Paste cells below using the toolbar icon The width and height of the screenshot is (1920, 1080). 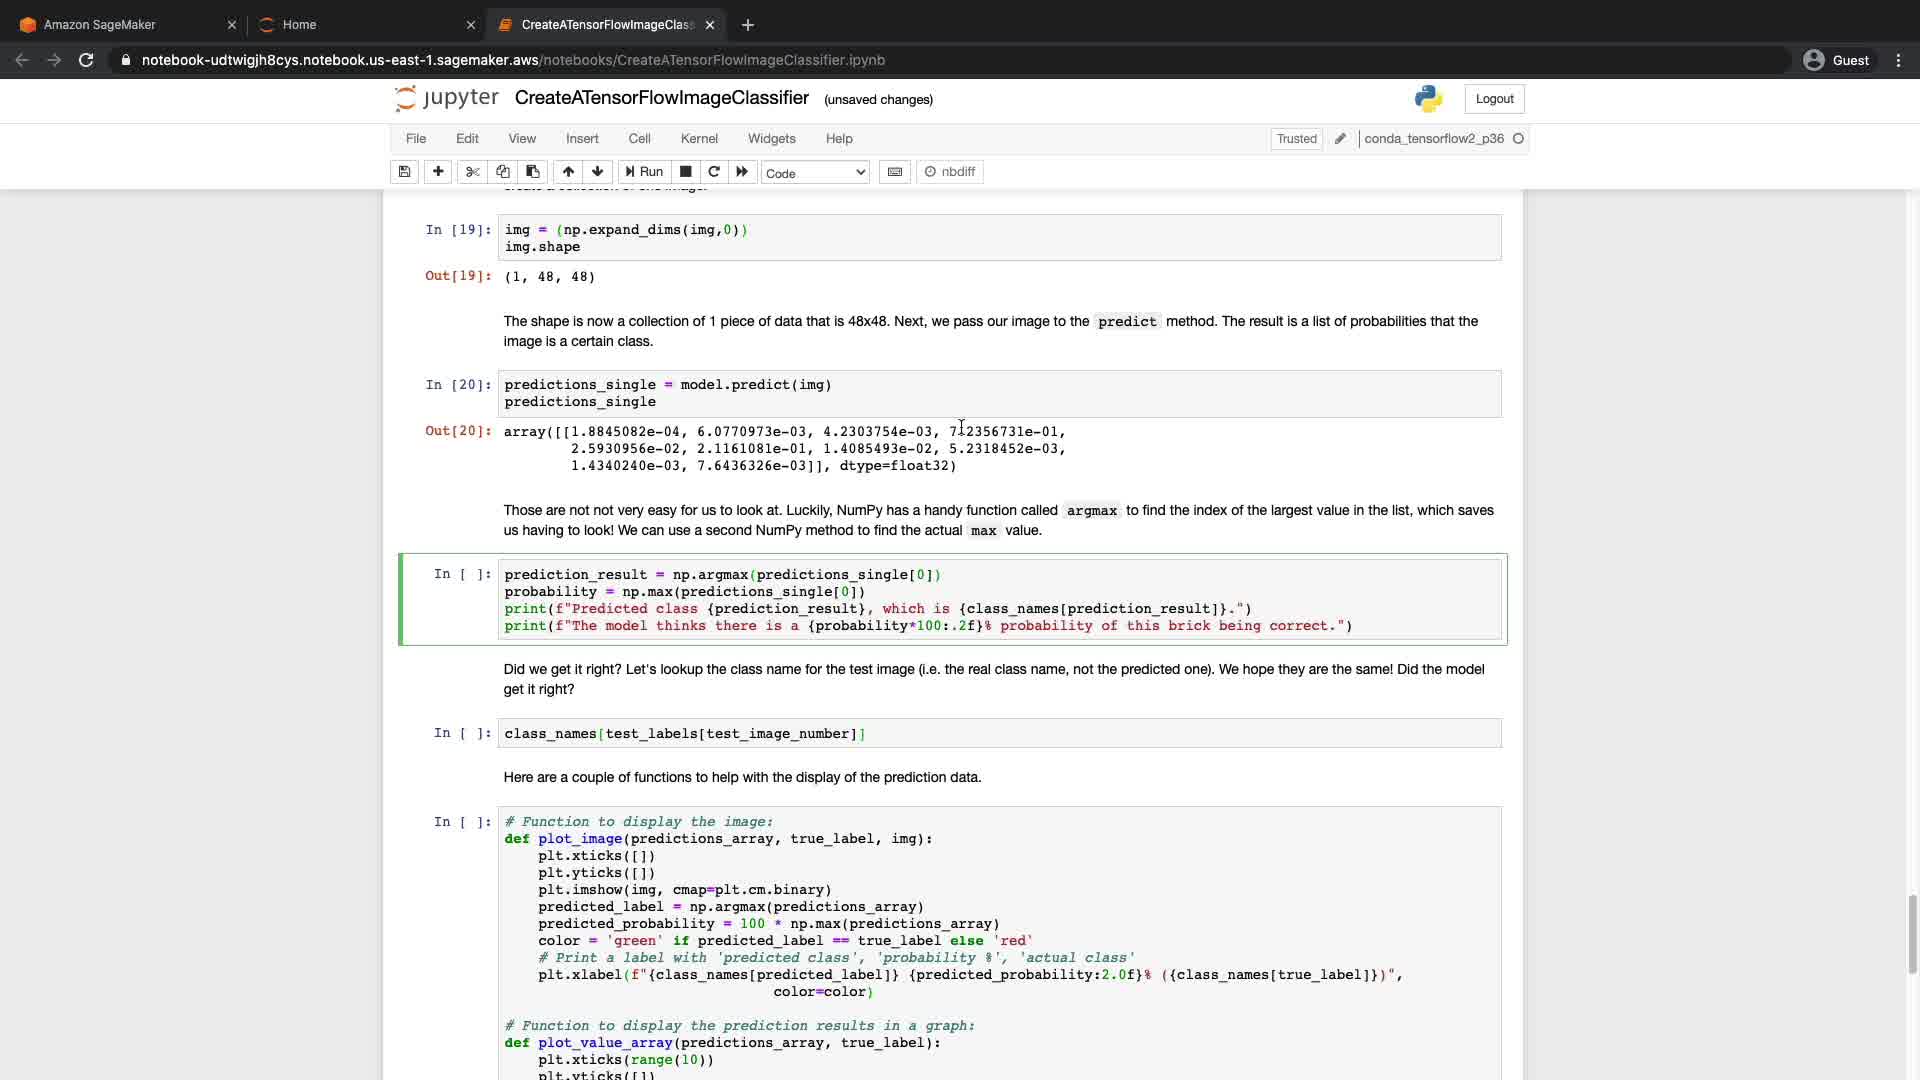point(533,172)
